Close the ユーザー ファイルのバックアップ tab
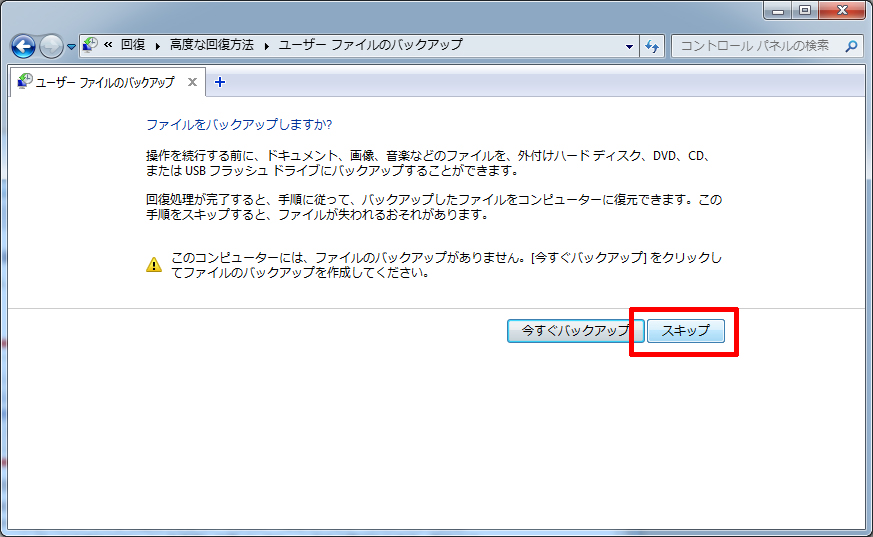The width and height of the screenshot is (873, 537). tap(192, 82)
